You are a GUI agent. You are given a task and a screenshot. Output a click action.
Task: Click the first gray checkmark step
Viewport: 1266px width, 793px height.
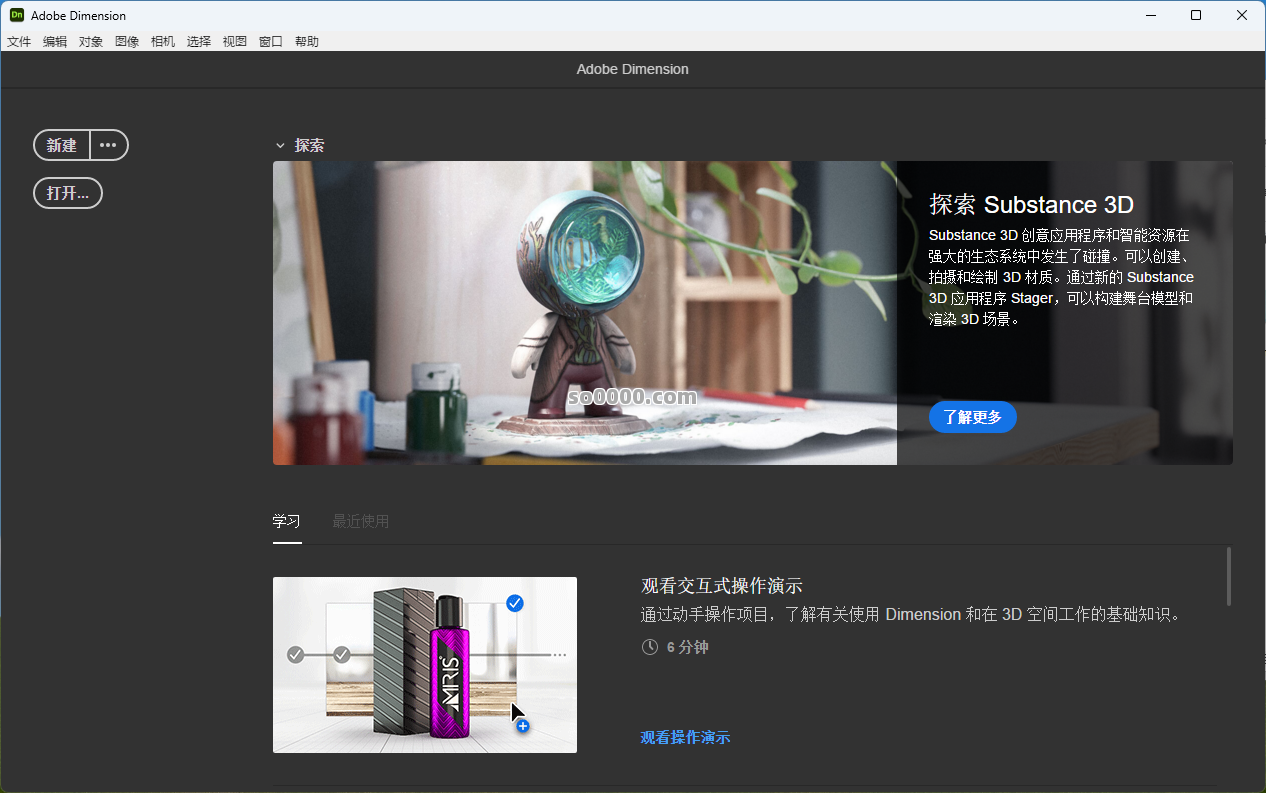point(295,654)
